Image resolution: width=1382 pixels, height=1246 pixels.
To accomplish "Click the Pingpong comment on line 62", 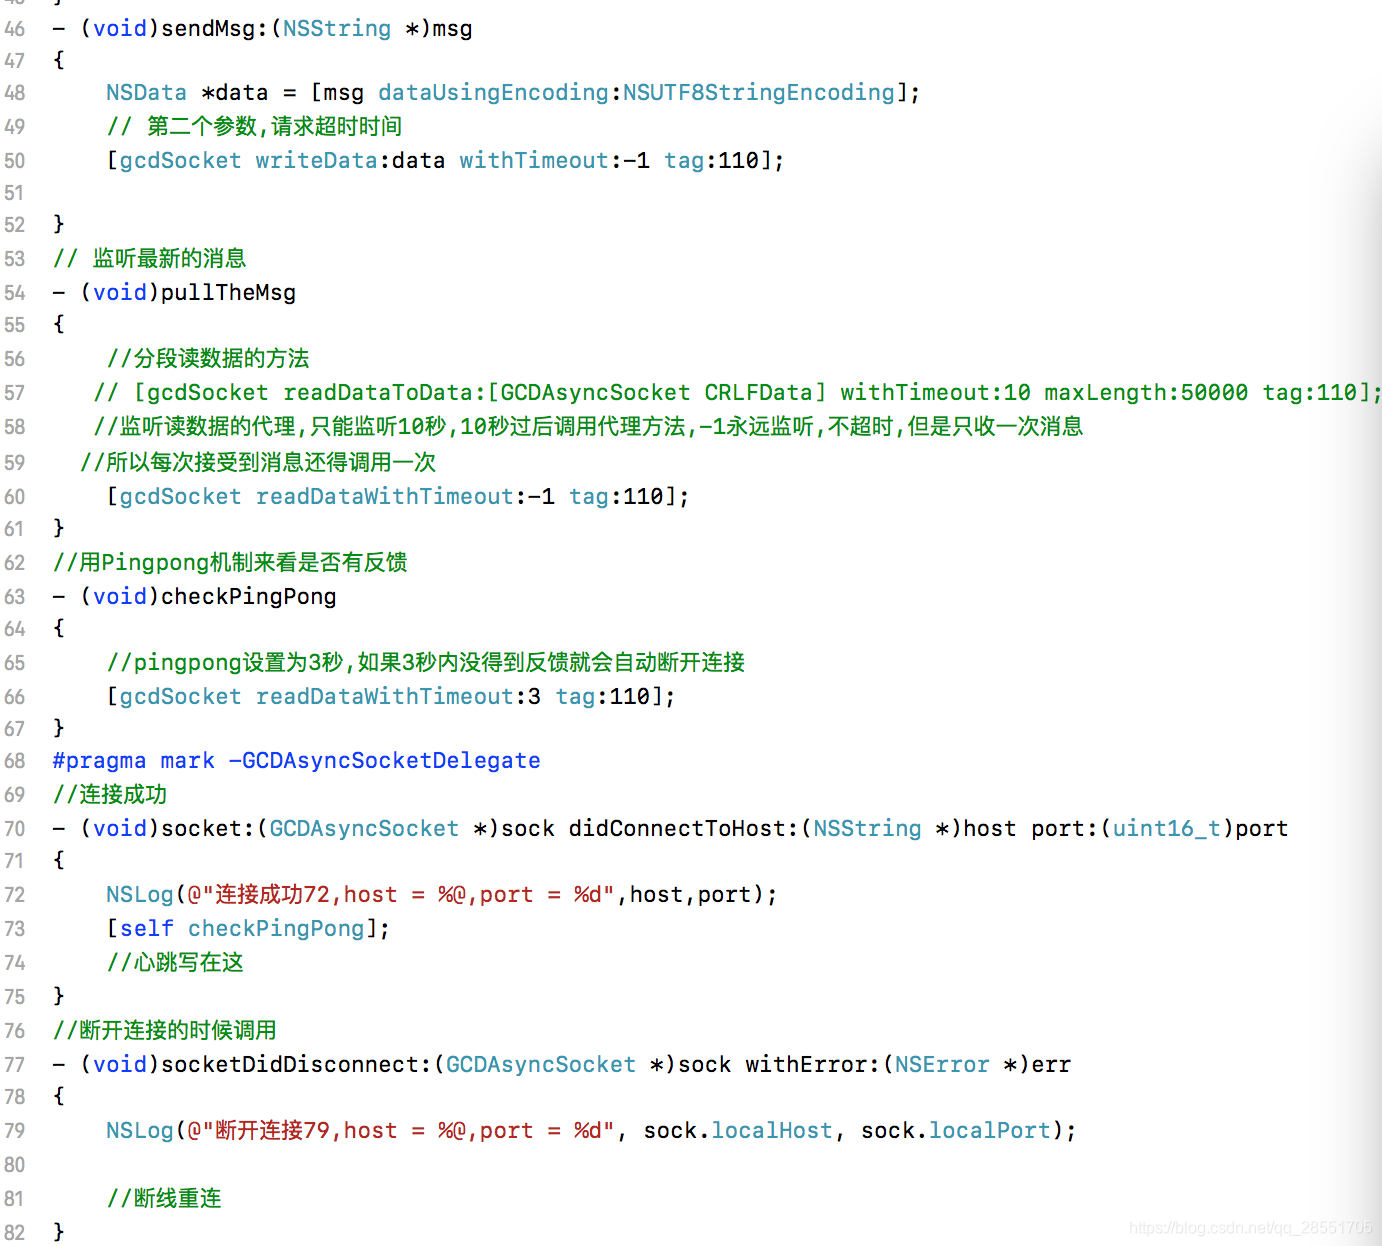I will [230, 563].
